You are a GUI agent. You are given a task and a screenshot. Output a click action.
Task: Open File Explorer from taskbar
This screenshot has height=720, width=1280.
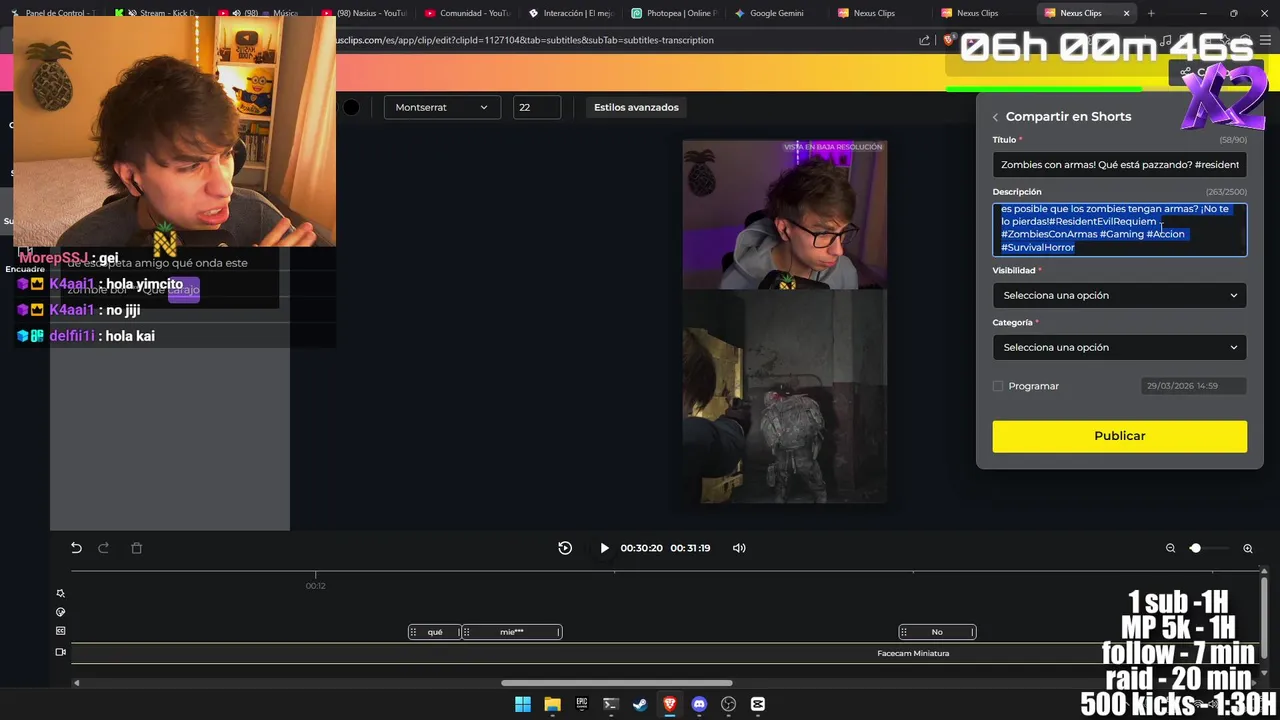(x=552, y=704)
